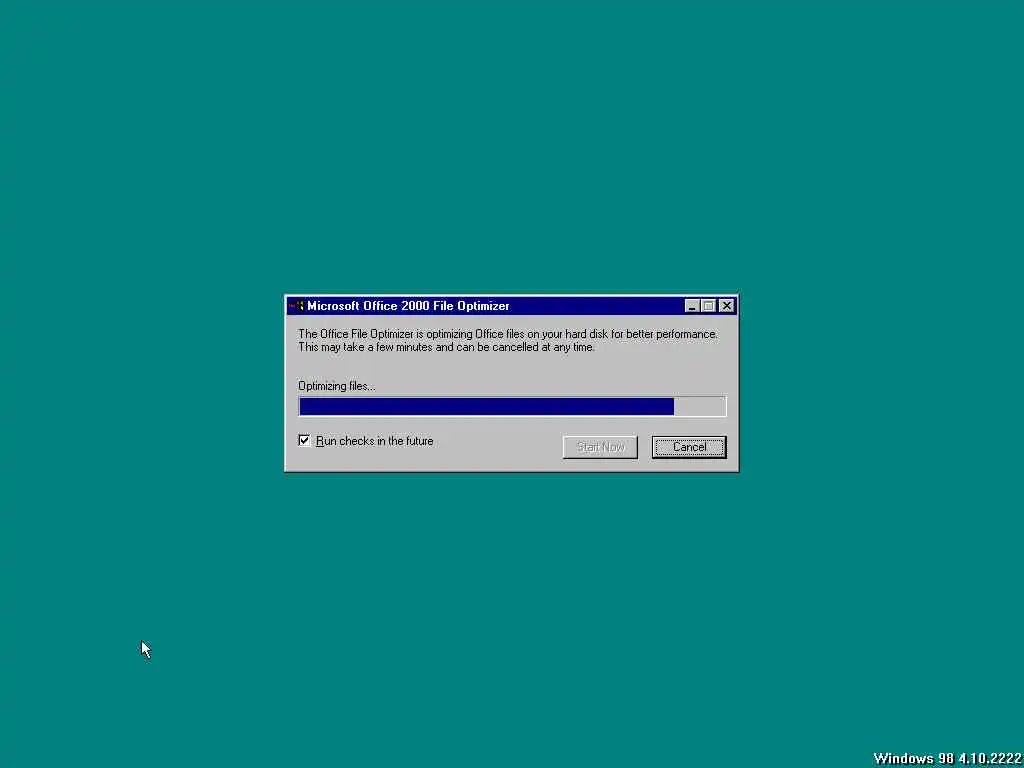This screenshot has width=1024, height=768.
Task: Cancel the Office file optimization
Action: (689, 447)
